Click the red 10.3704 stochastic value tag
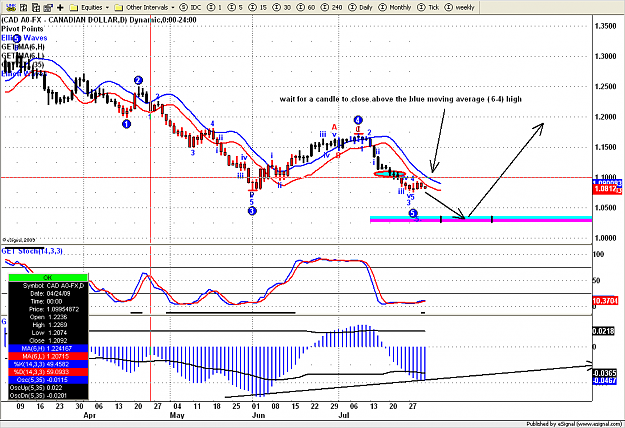625x428 pixels. (x=605, y=300)
